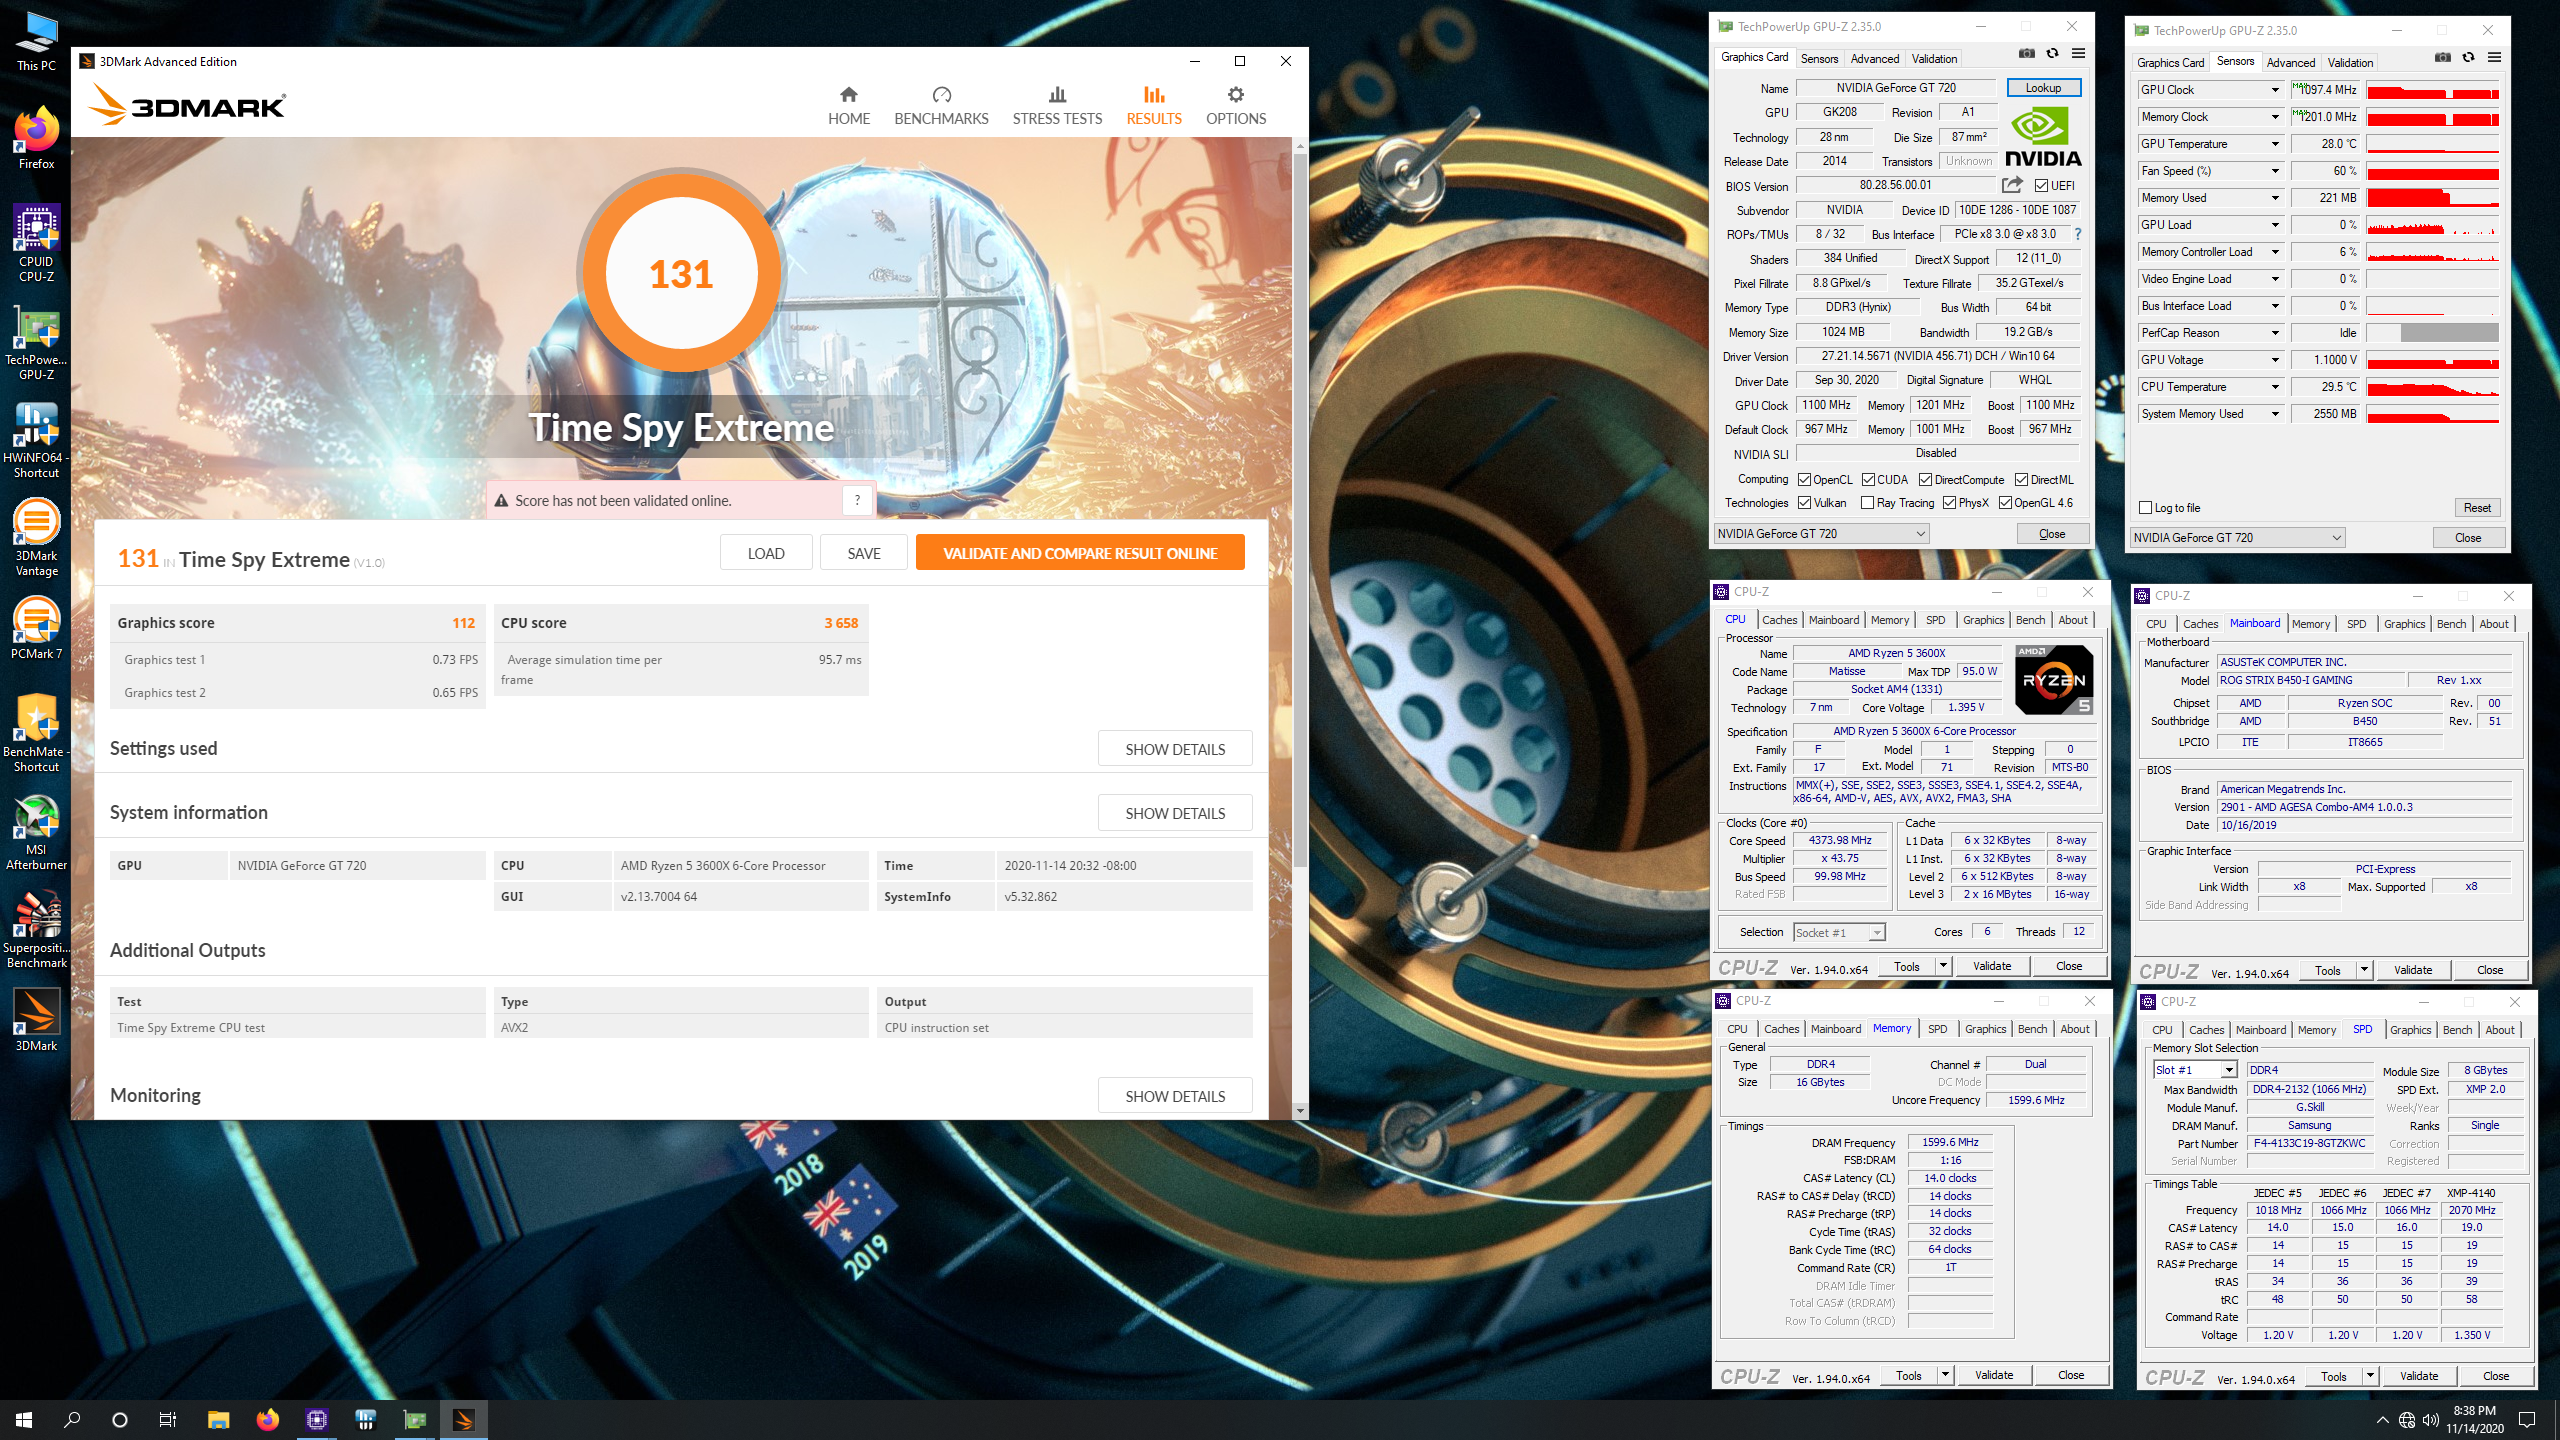Open MSI Afterburner desktop icon
This screenshot has width=2560, height=1440.
36,832
